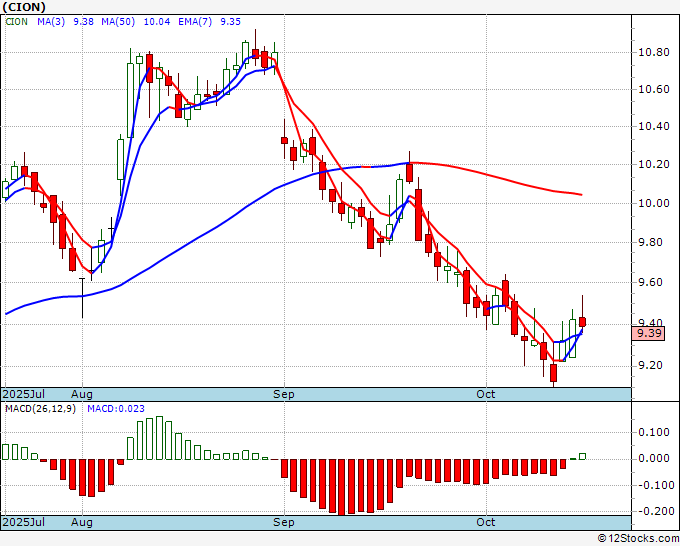Click the latest green MACD histogram bar
The height and width of the screenshot is (546, 680).
click(x=582, y=456)
